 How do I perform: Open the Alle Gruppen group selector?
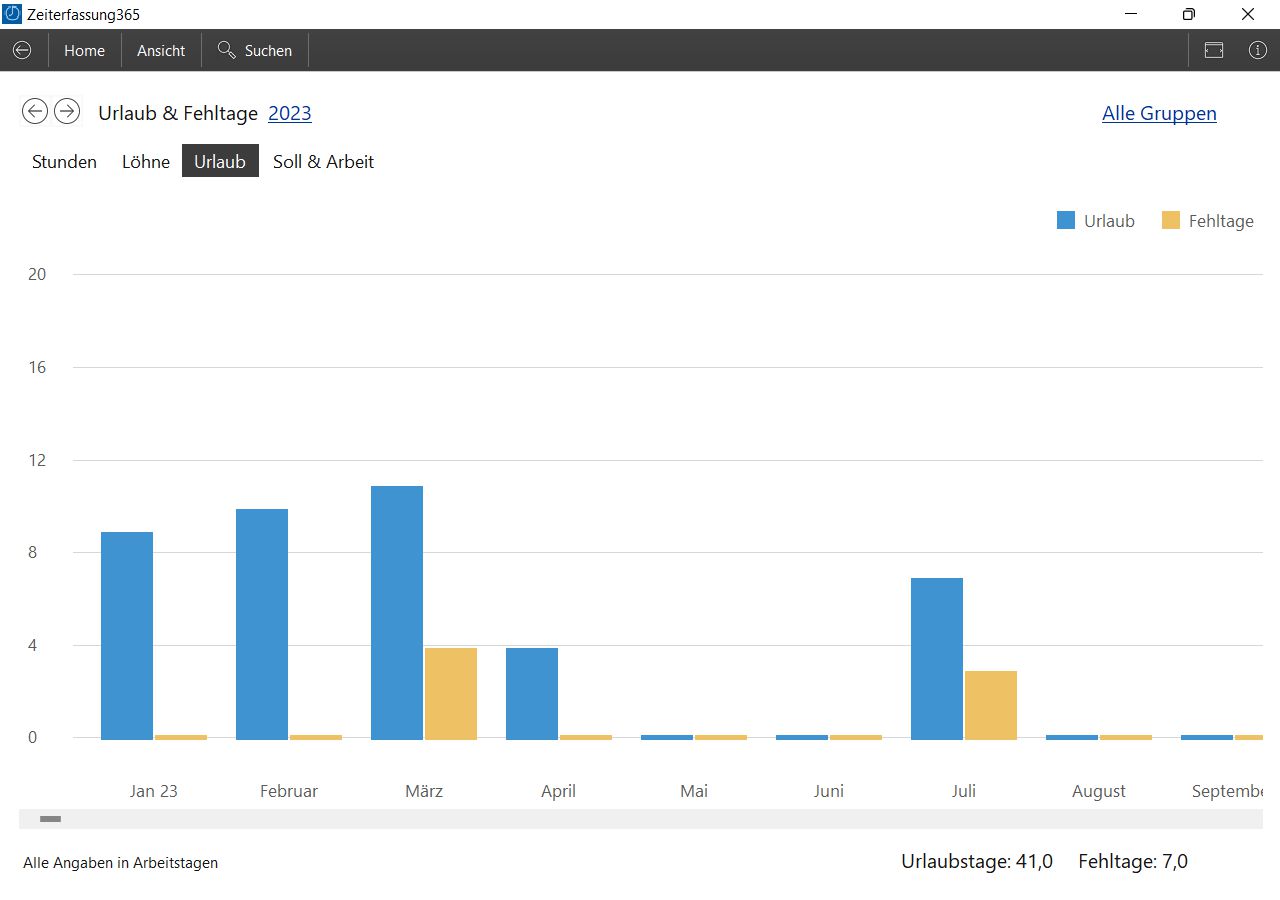coord(1159,113)
